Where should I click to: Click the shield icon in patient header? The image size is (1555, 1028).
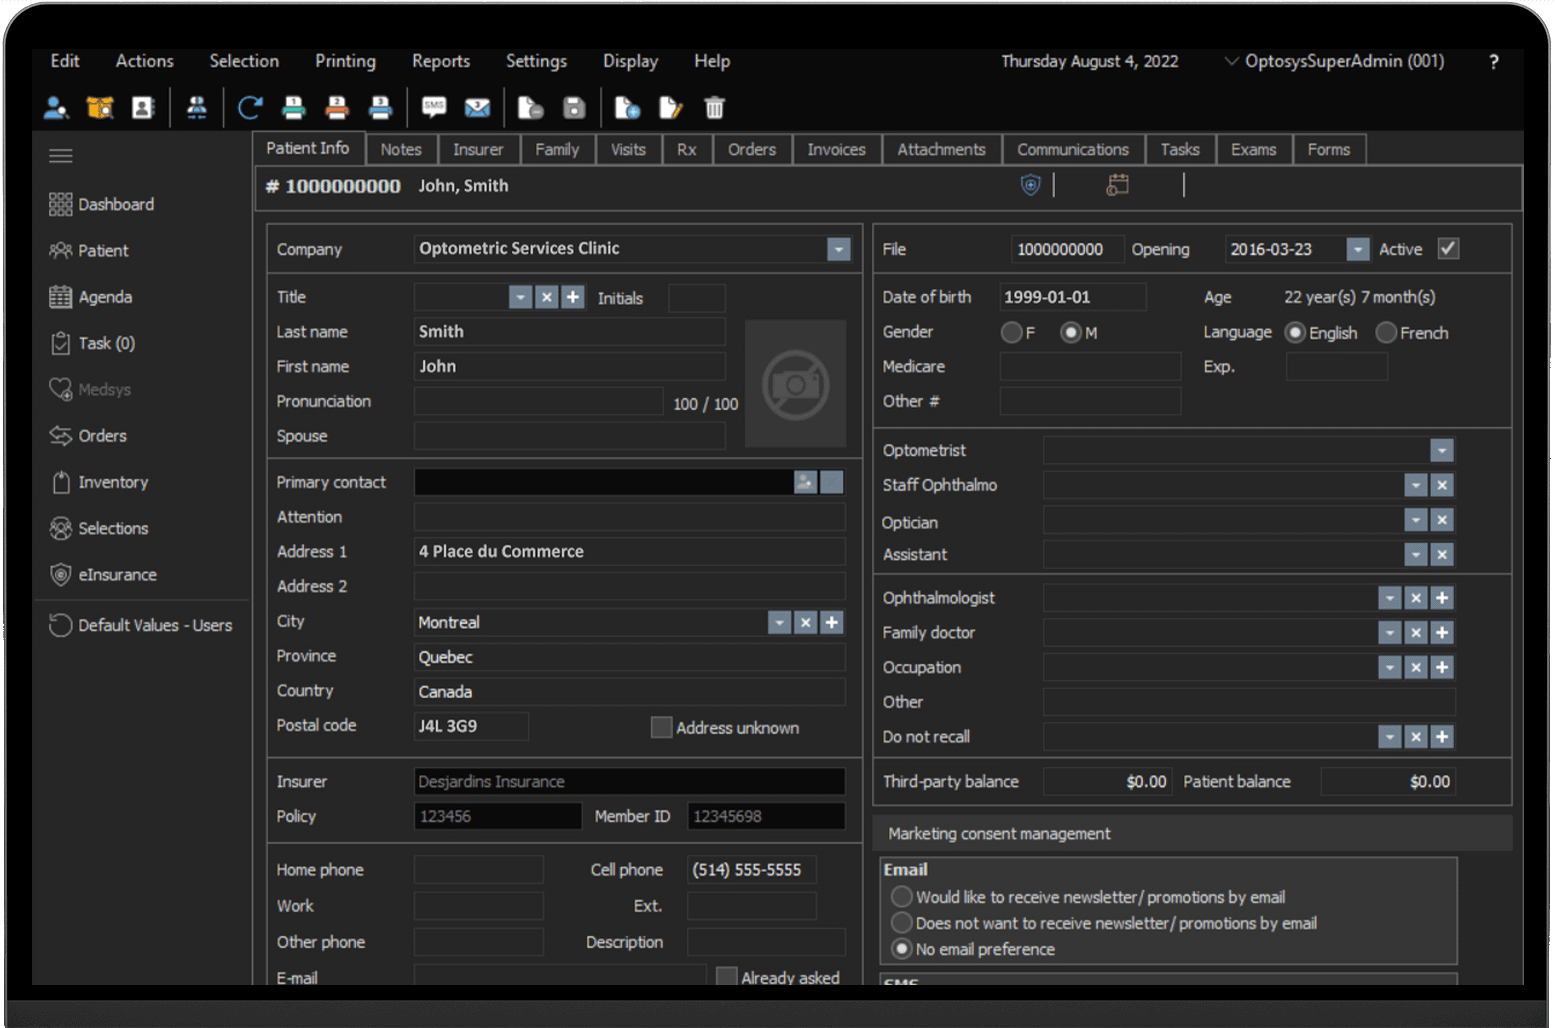pos(1030,185)
